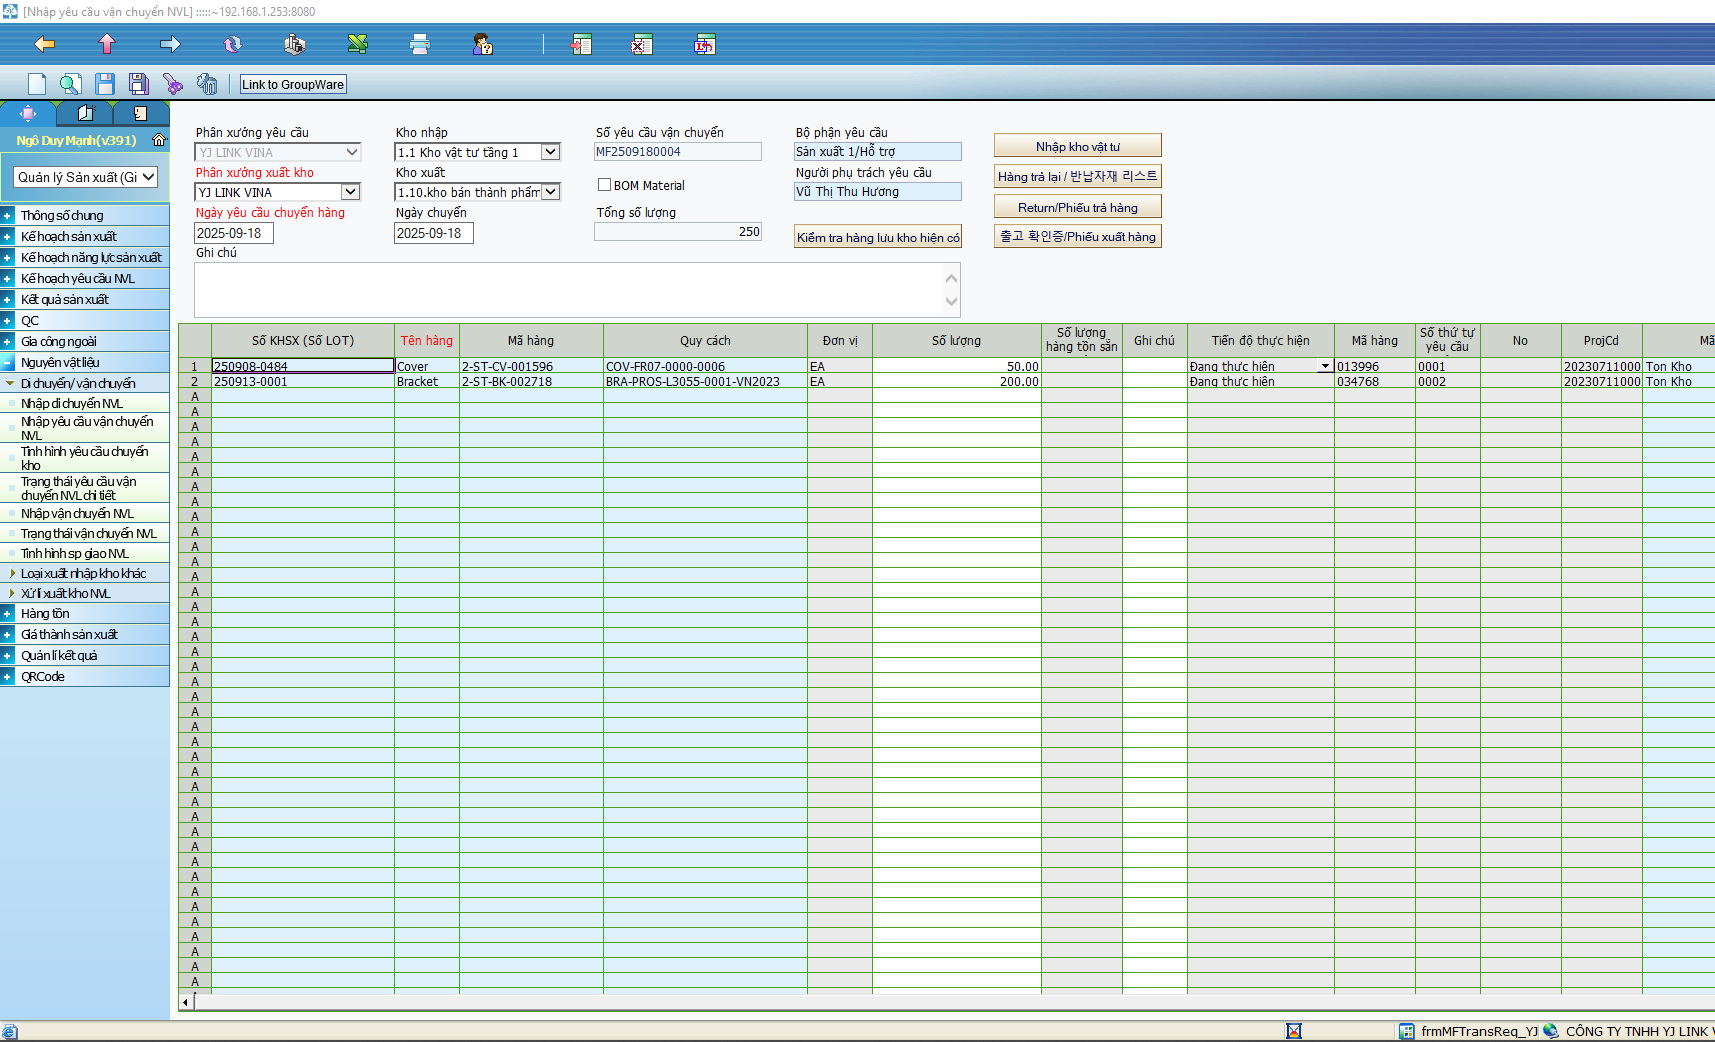Click the magnifier search icon
Screen dimensions: 1715x1042
tap(70, 84)
